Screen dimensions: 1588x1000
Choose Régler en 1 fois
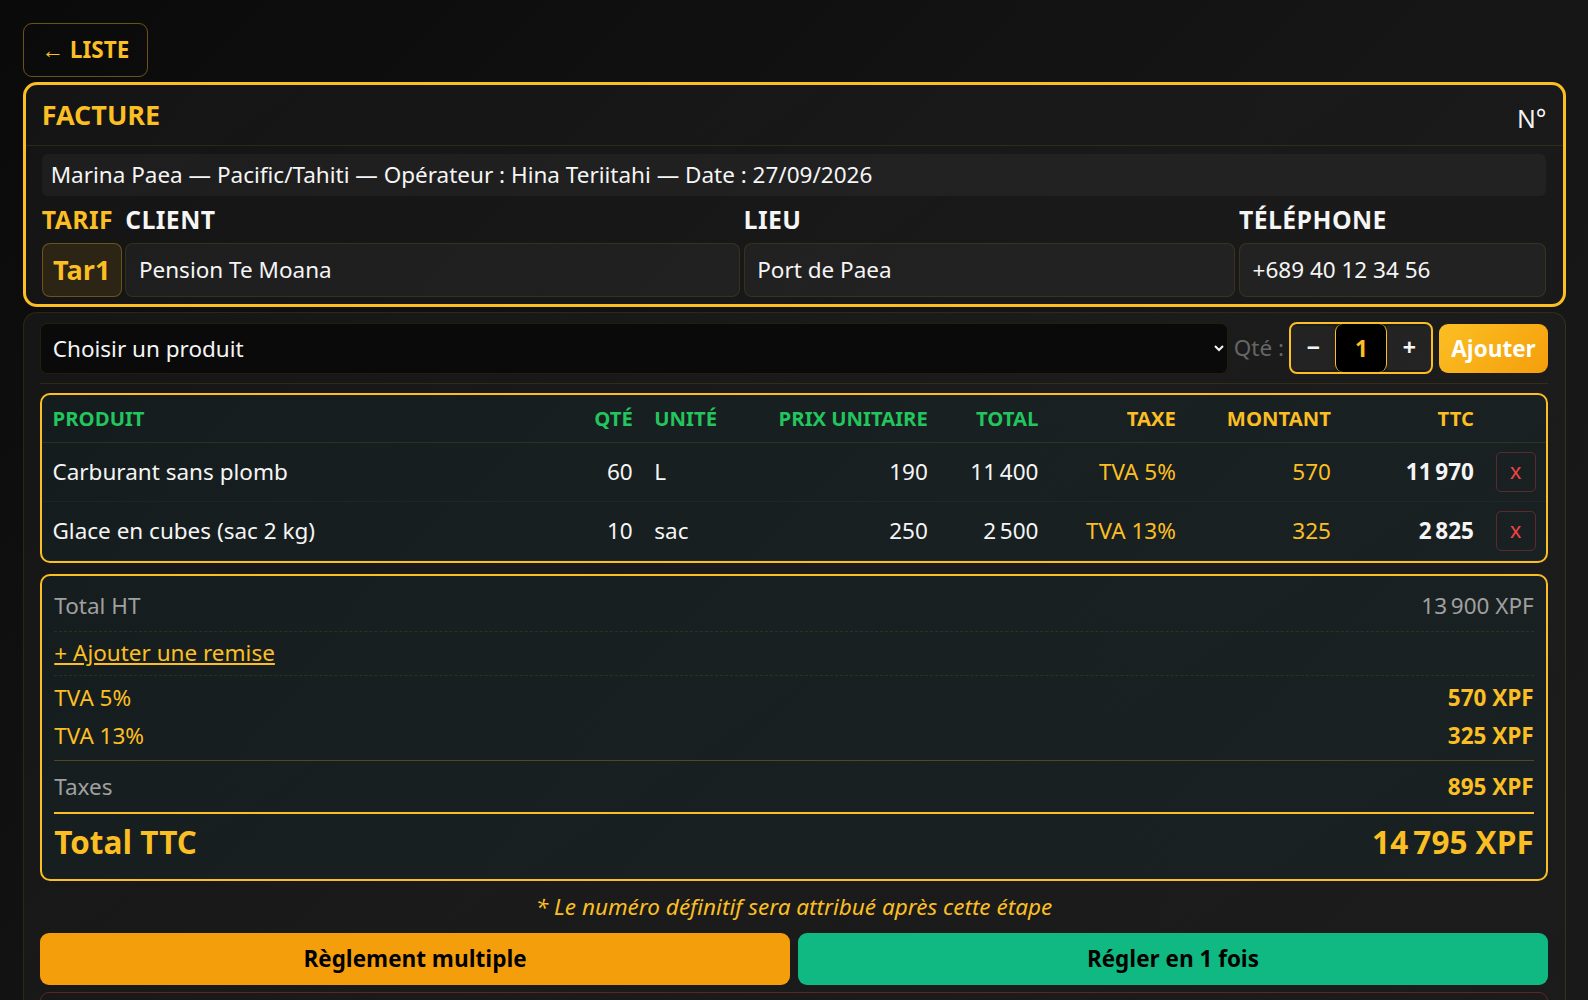pyautogui.click(x=1173, y=959)
